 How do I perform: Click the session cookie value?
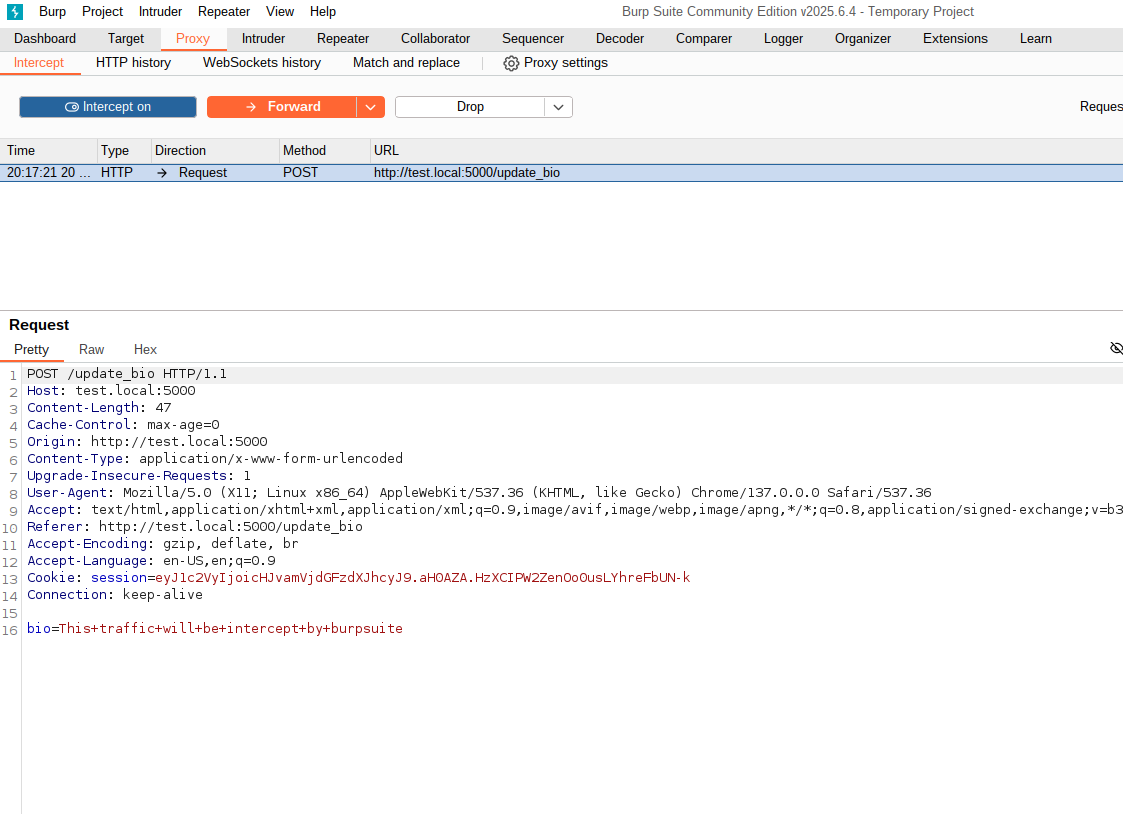[423, 578]
